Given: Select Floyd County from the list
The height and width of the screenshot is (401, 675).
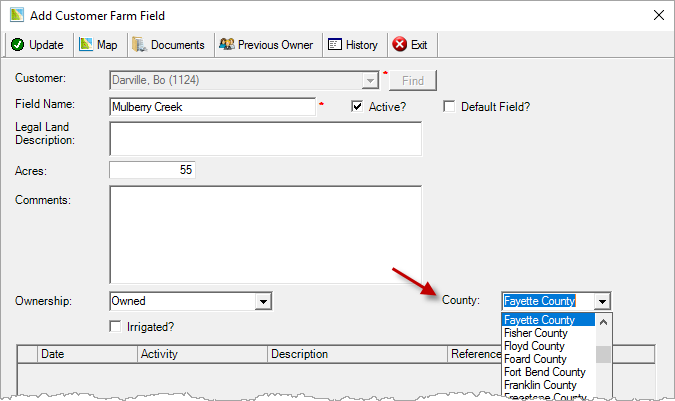Looking at the screenshot, I should 549,346.
